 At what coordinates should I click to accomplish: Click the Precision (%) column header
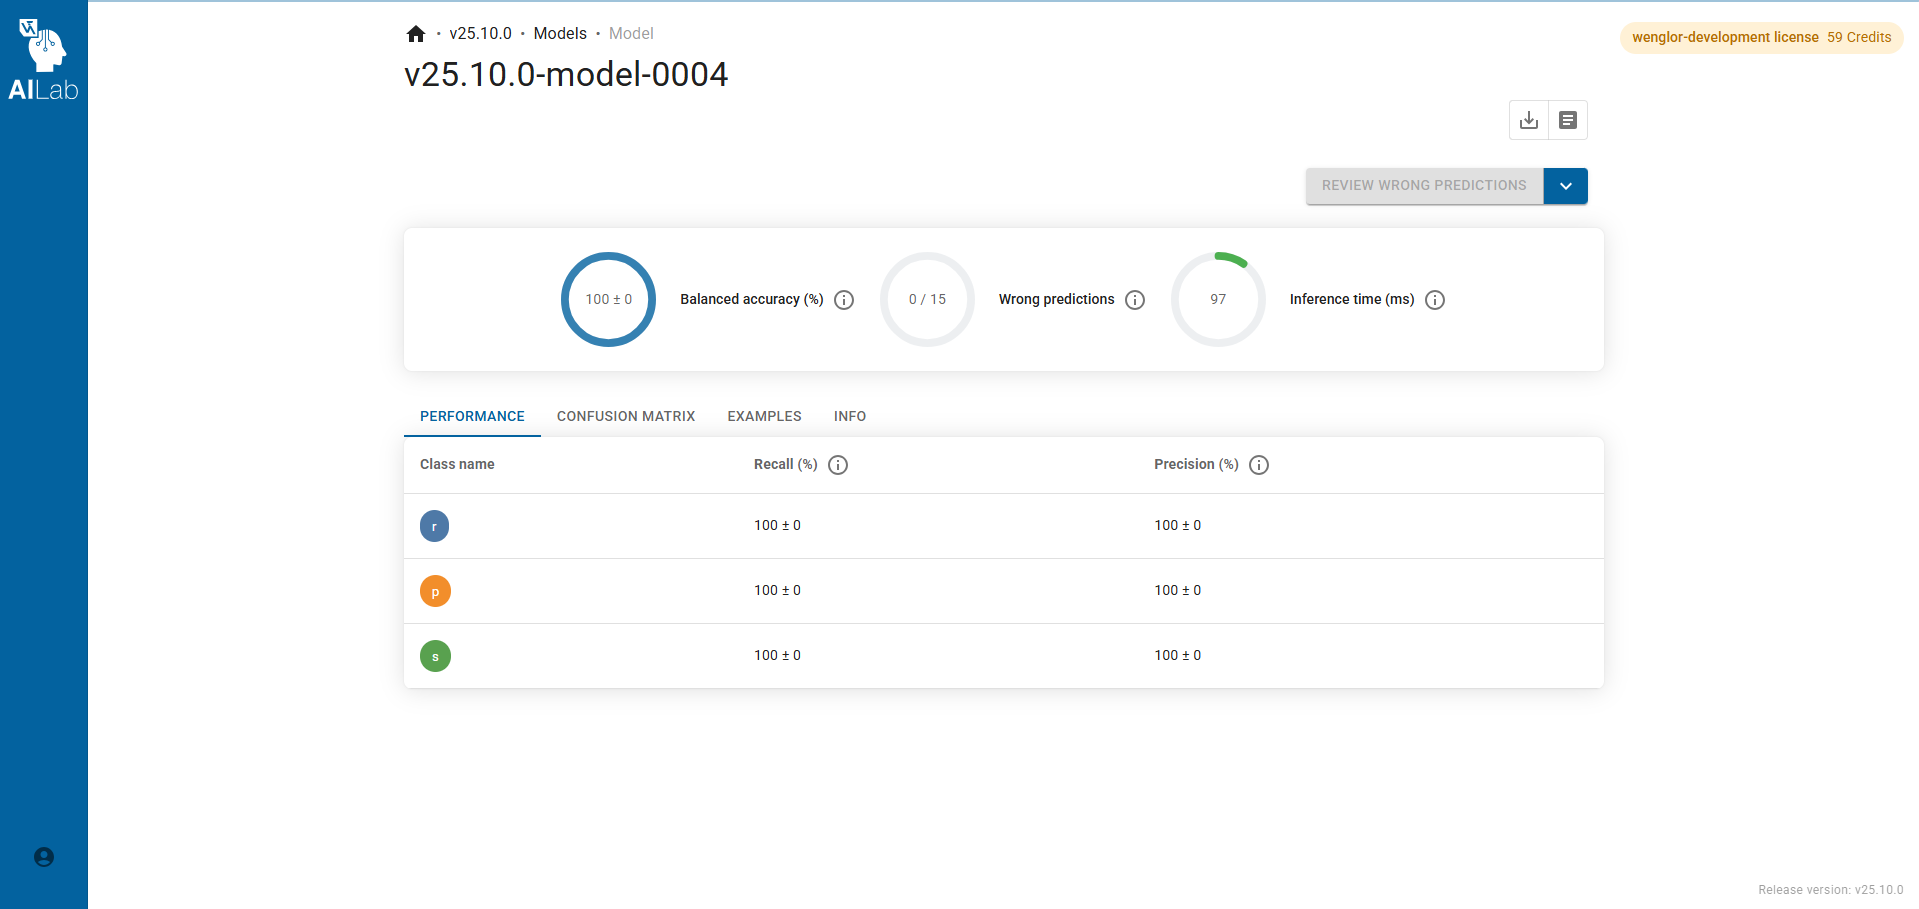pyautogui.click(x=1196, y=465)
